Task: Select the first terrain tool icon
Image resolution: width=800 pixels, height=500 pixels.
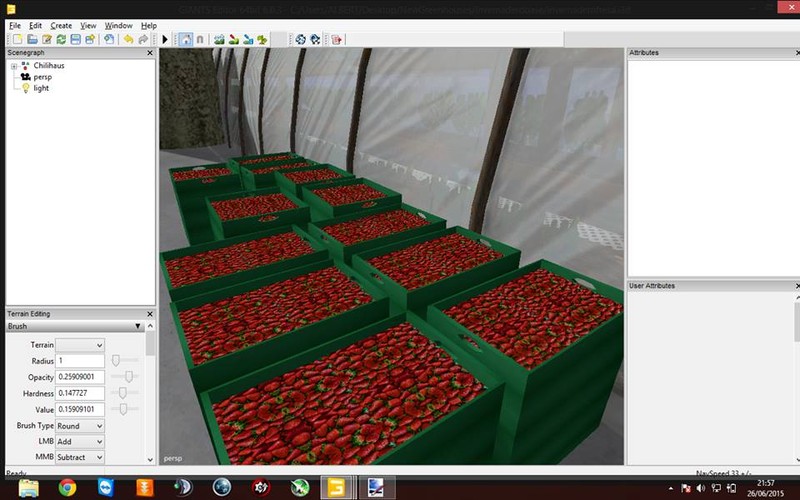Action: click(219, 39)
